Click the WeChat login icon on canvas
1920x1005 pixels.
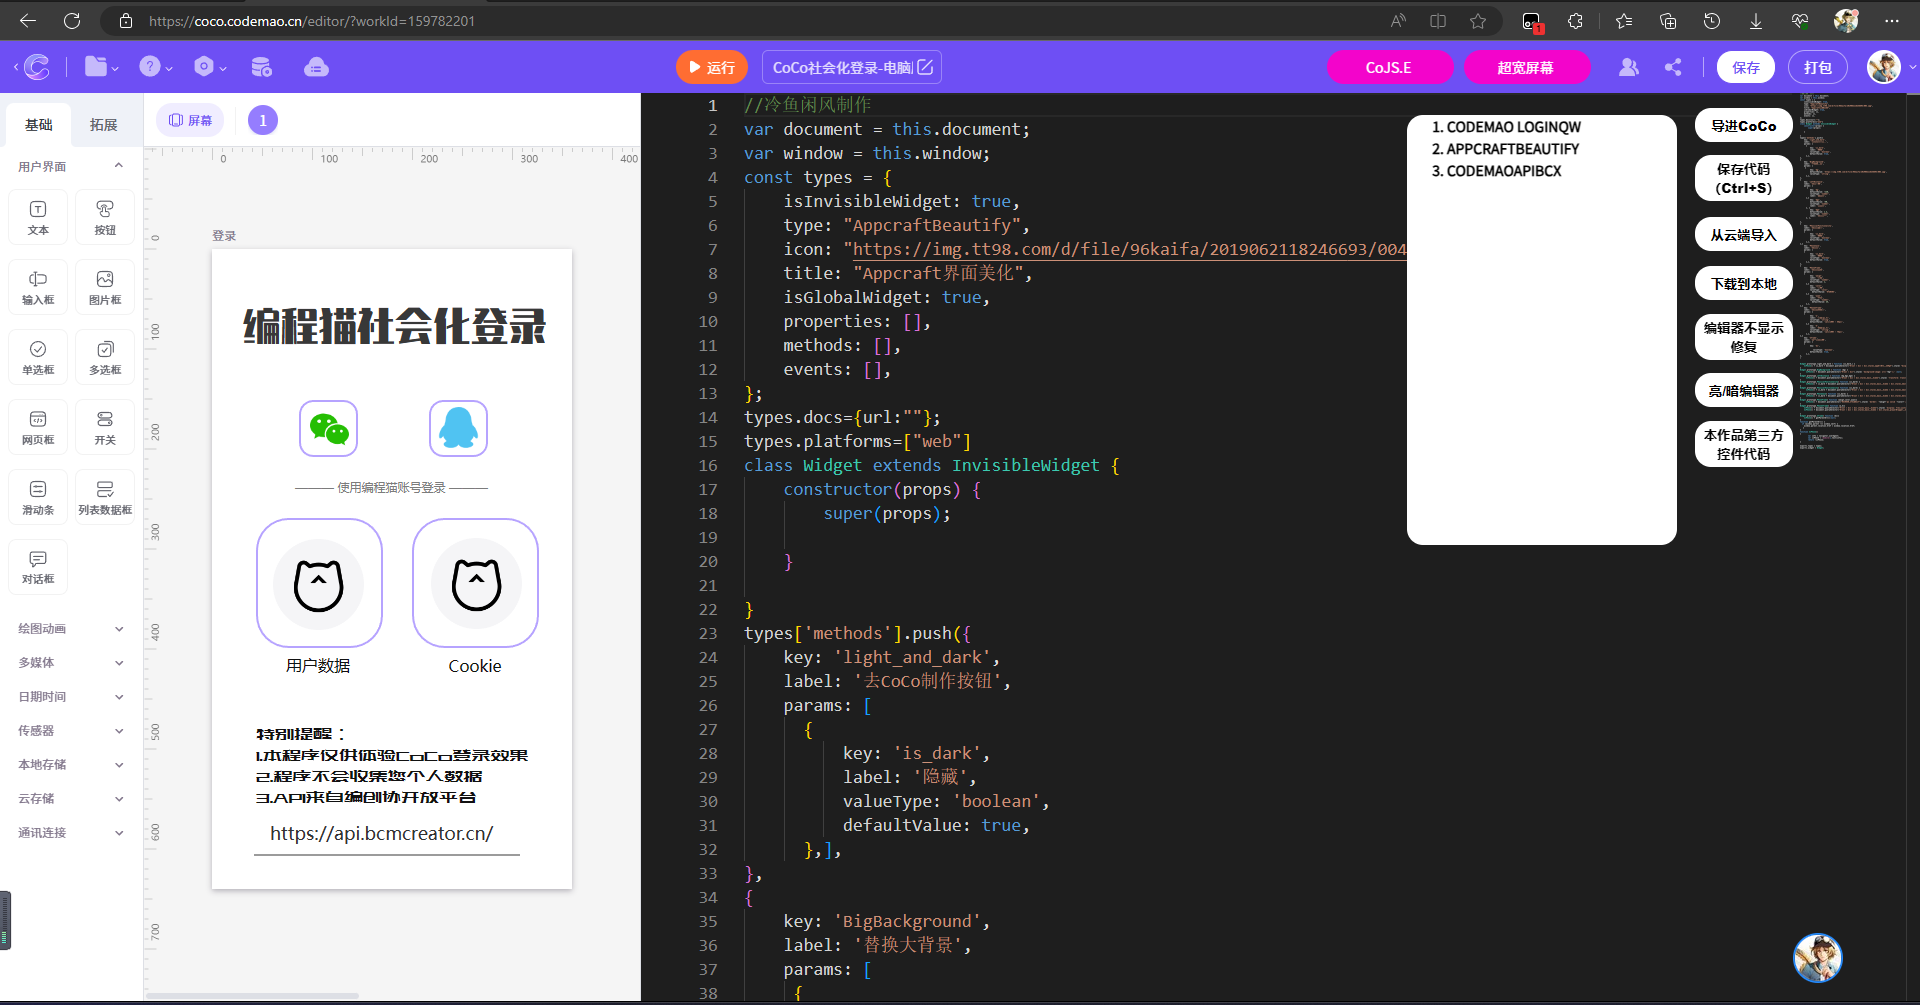(328, 428)
